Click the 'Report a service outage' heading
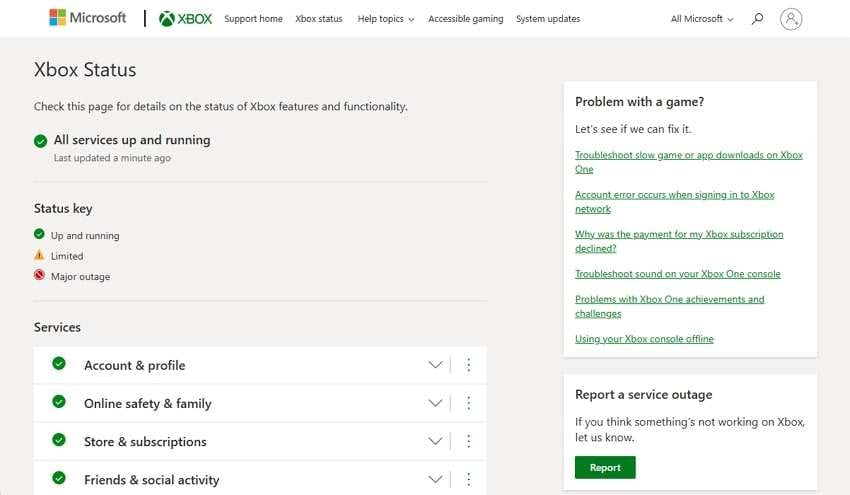Image resolution: width=850 pixels, height=495 pixels. point(643,395)
